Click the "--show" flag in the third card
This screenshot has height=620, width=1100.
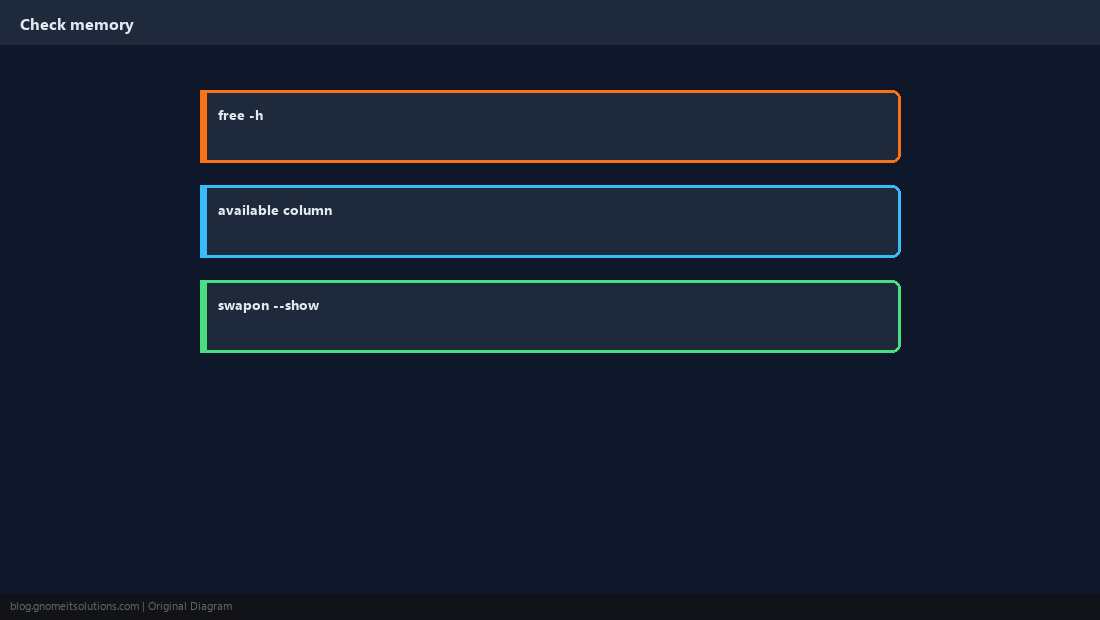click(297, 305)
